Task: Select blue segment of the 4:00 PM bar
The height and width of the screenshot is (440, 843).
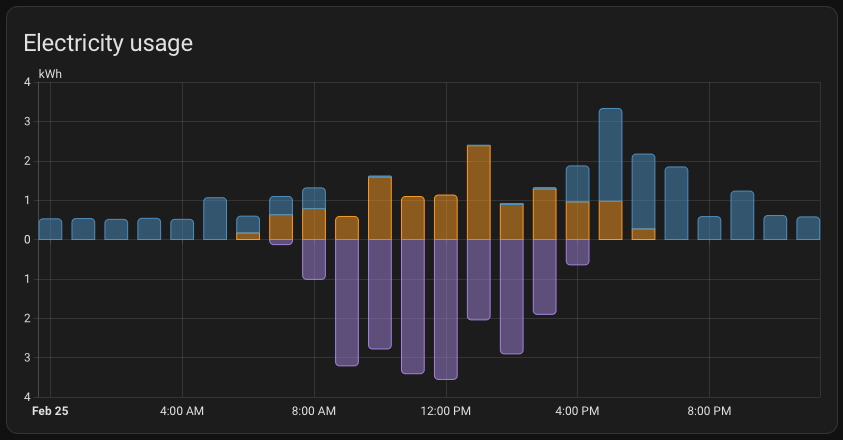Action: click(577, 183)
